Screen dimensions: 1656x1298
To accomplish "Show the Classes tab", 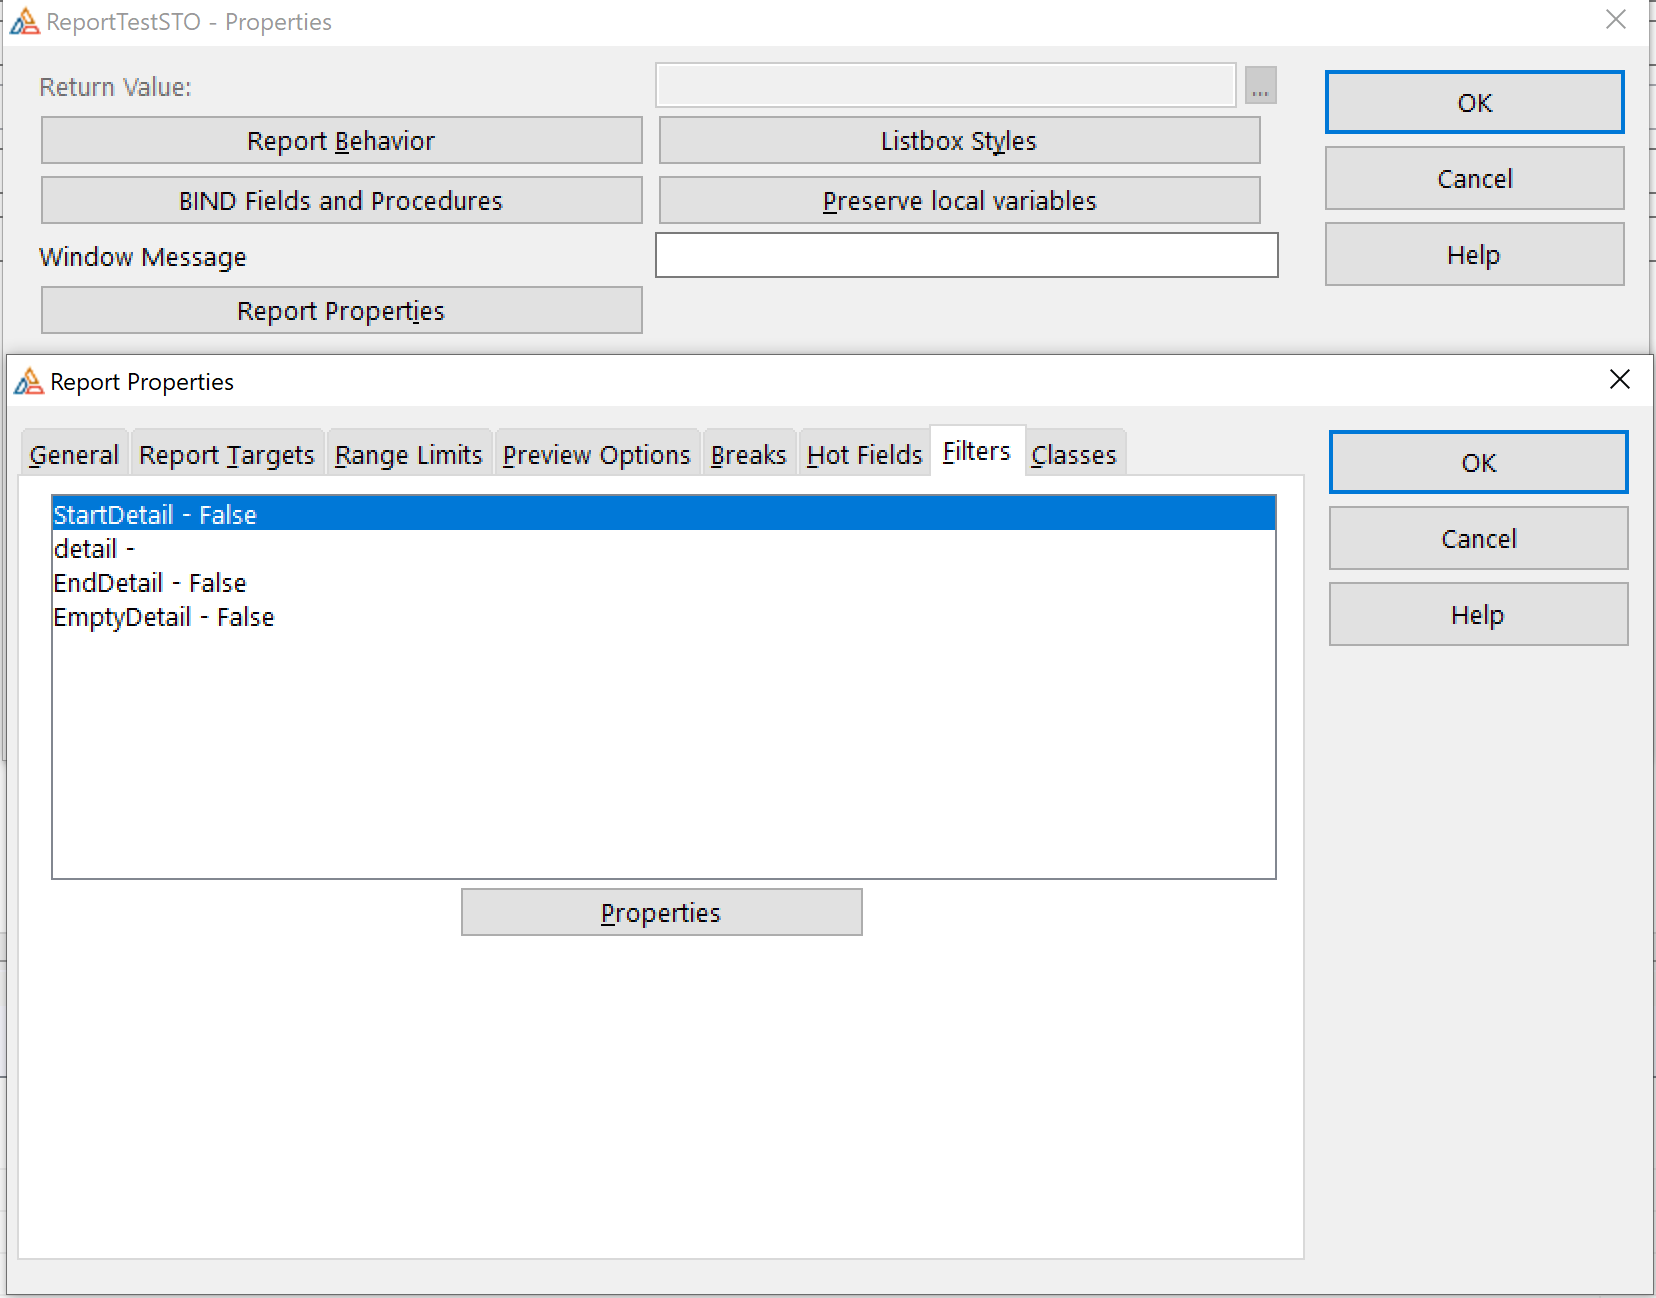I will pos(1073,455).
